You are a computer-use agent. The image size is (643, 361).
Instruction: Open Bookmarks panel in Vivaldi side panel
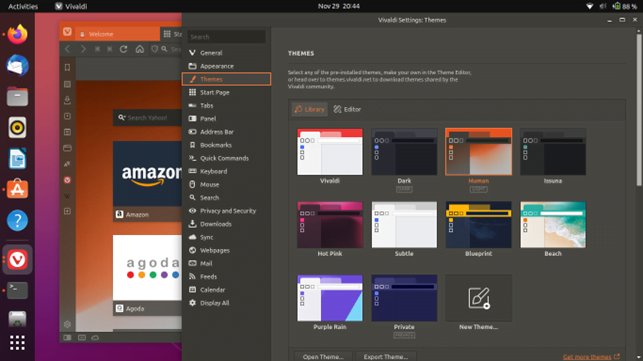67,67
